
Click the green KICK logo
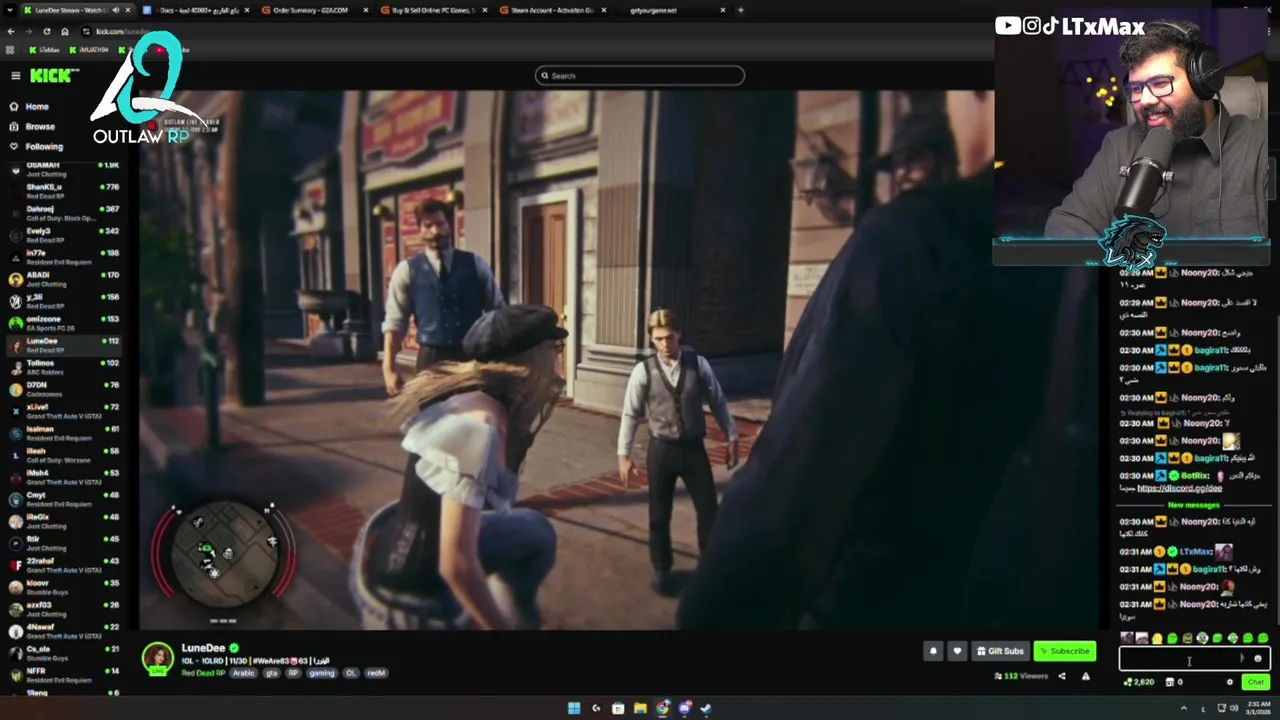coord(50,76)
